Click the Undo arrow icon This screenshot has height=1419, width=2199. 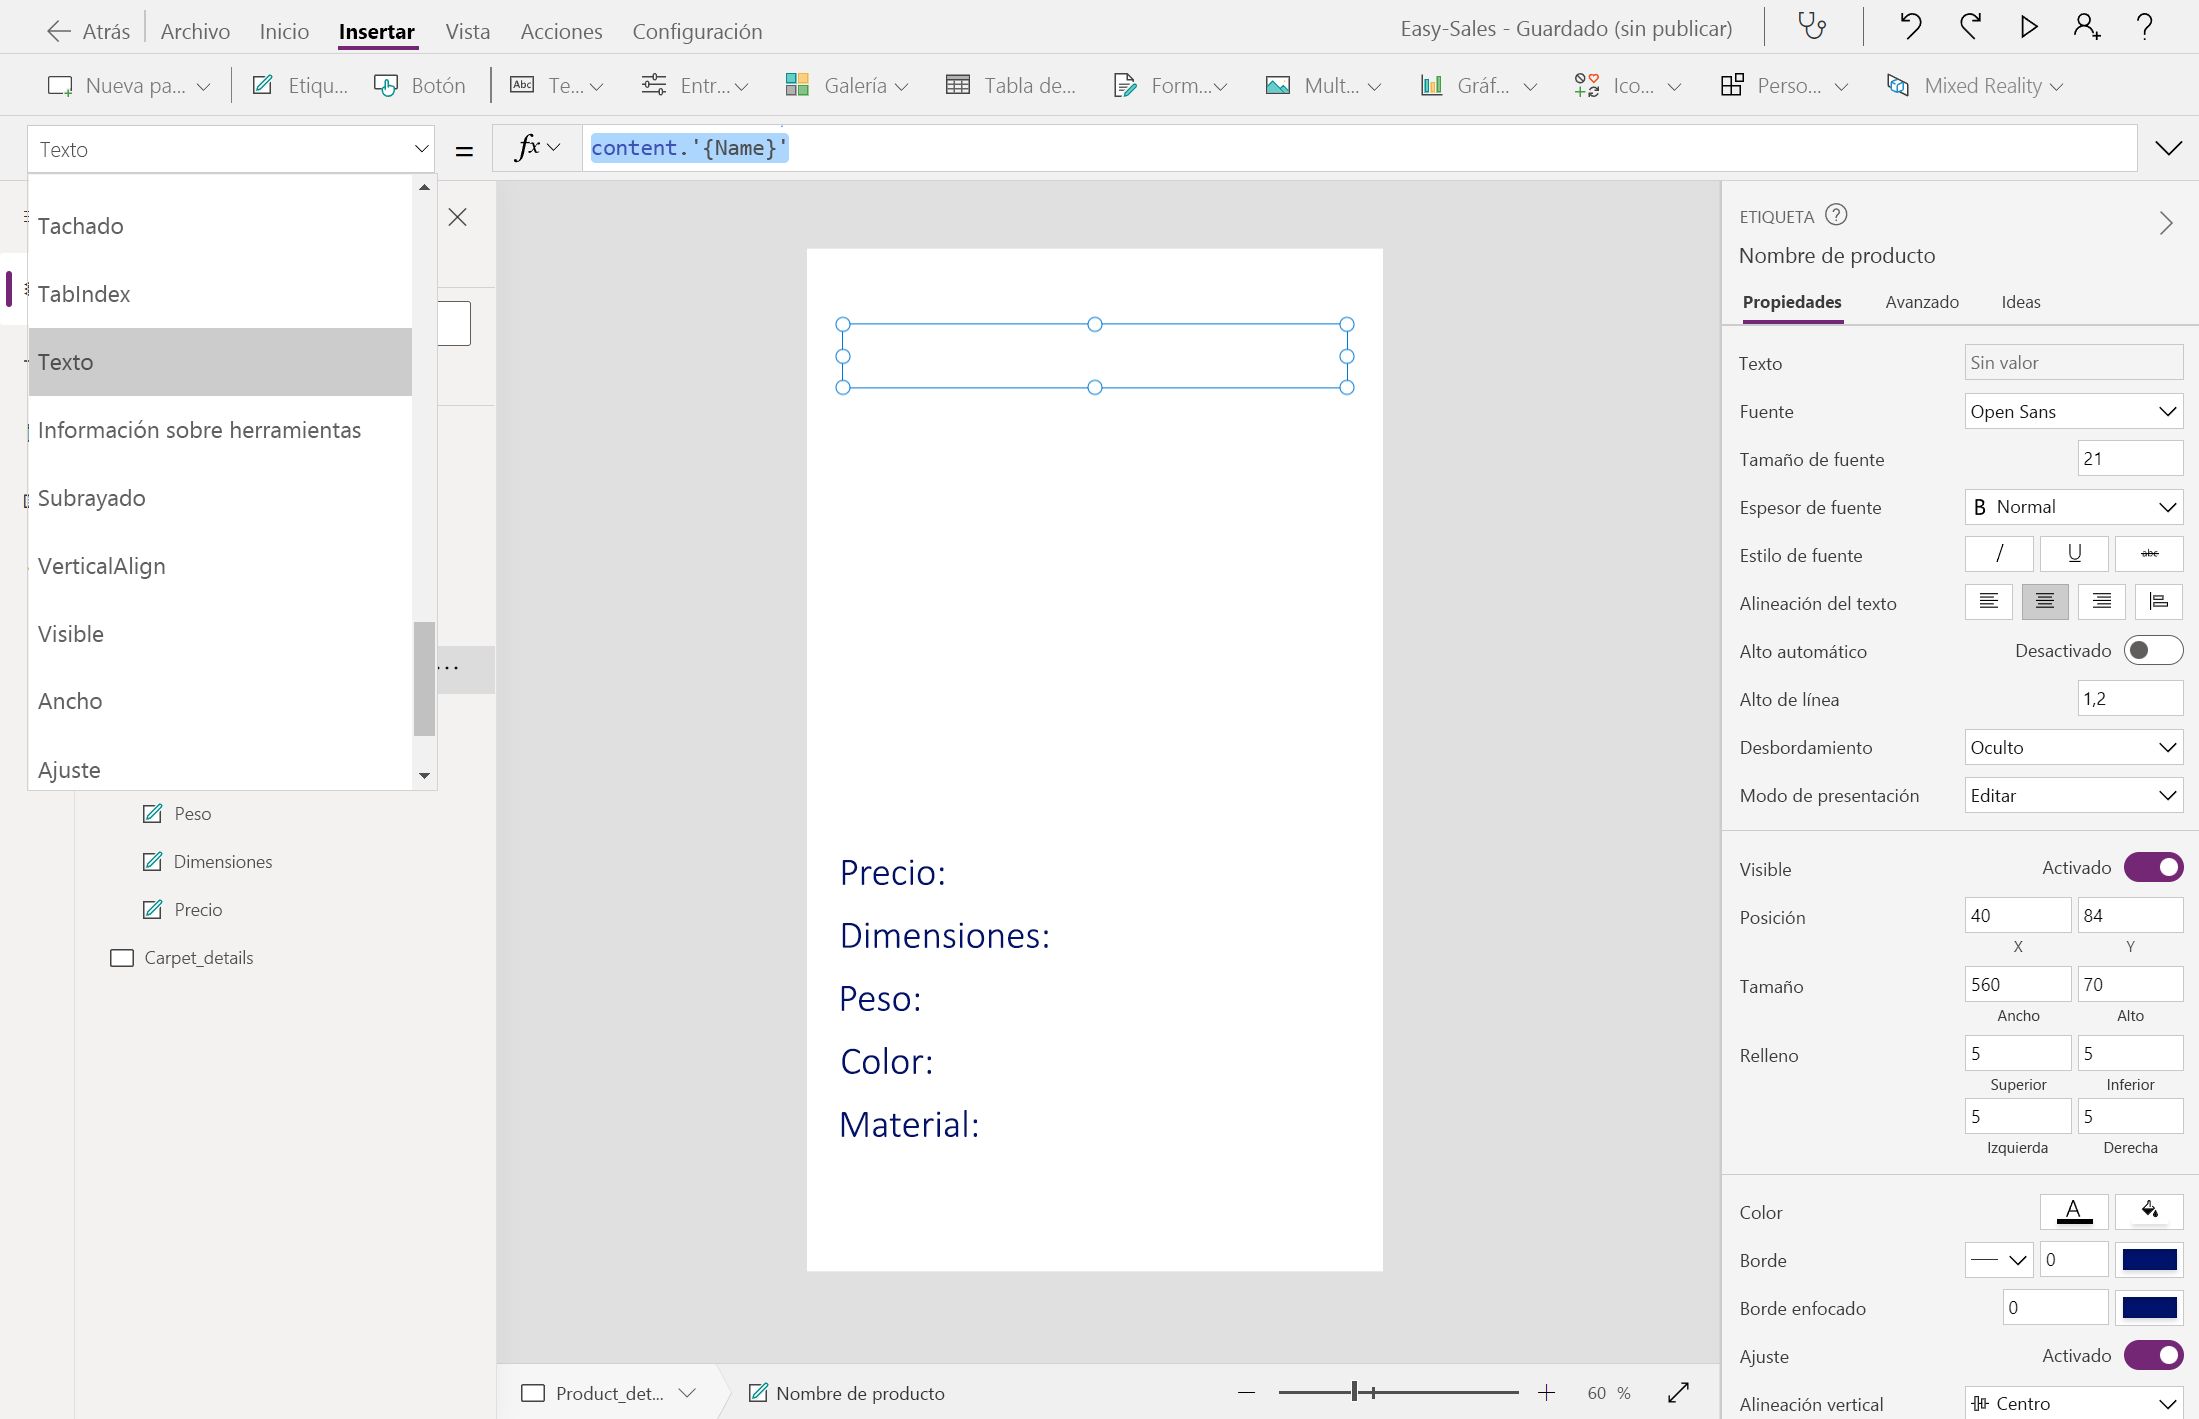1910,27
